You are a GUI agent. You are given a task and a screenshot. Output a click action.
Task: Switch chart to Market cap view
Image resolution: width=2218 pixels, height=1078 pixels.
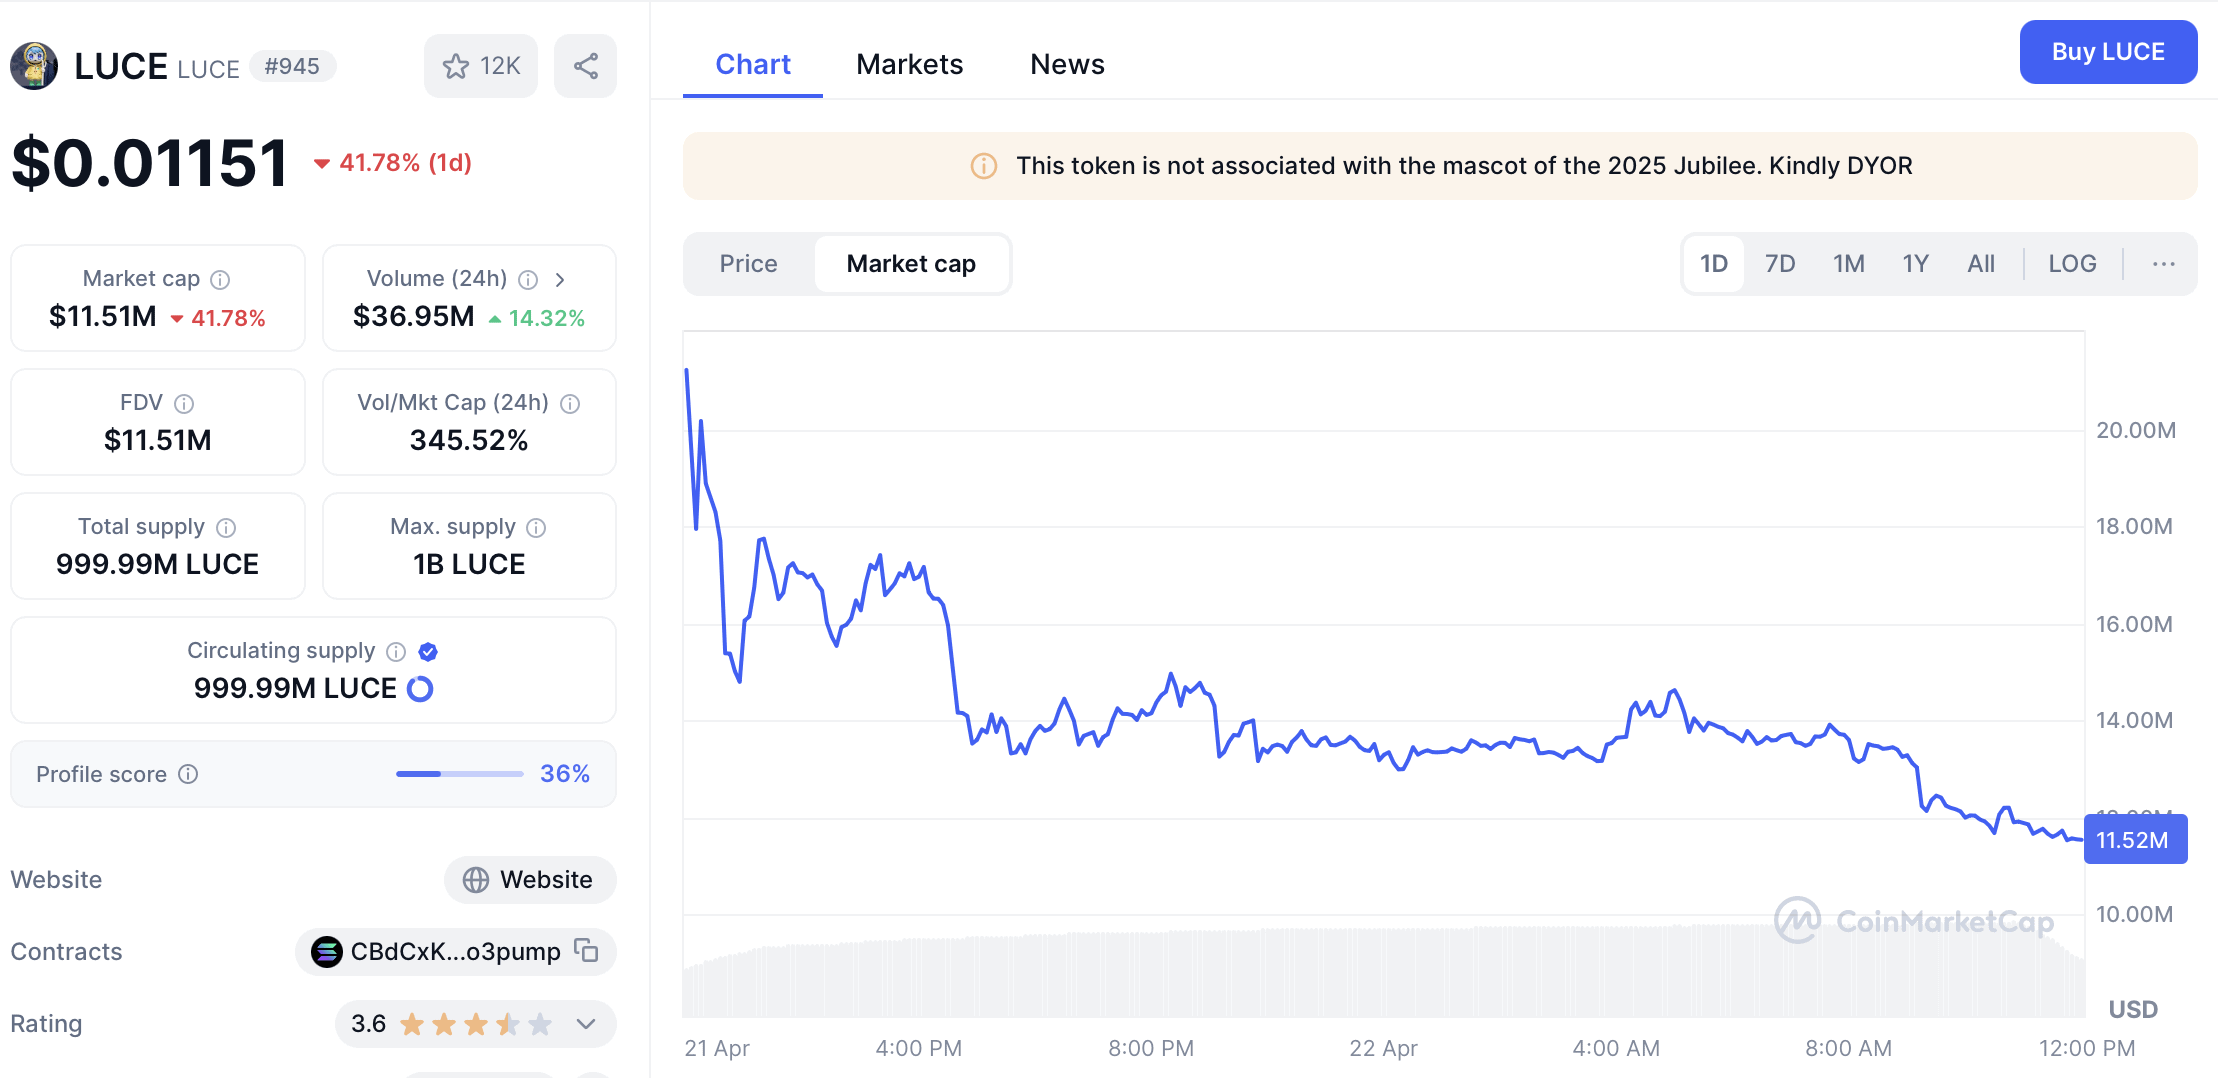(x=911, y=264)
